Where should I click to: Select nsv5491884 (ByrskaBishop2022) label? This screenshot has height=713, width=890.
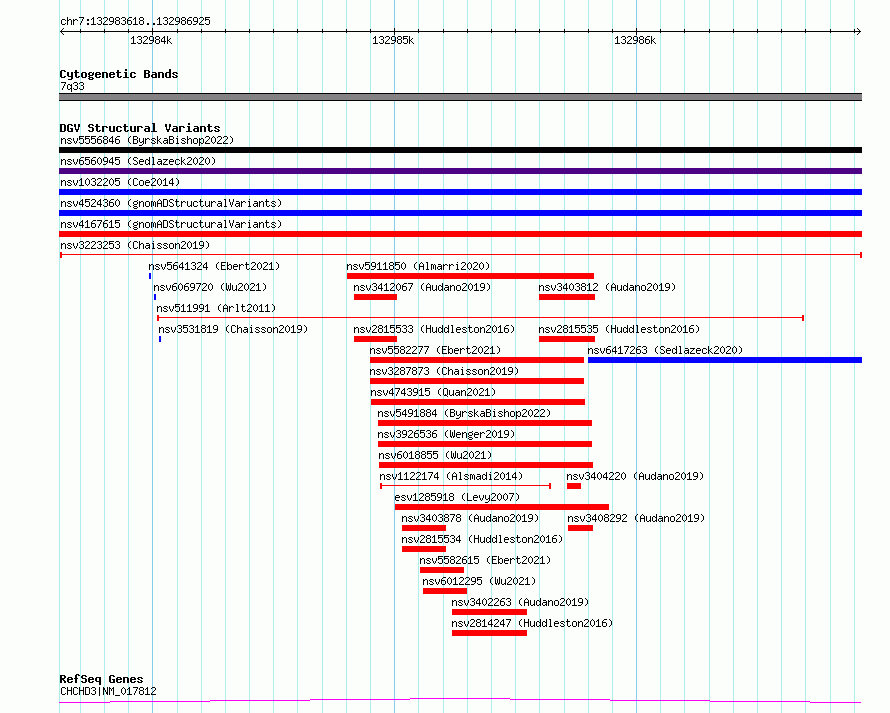coord(464,413)
